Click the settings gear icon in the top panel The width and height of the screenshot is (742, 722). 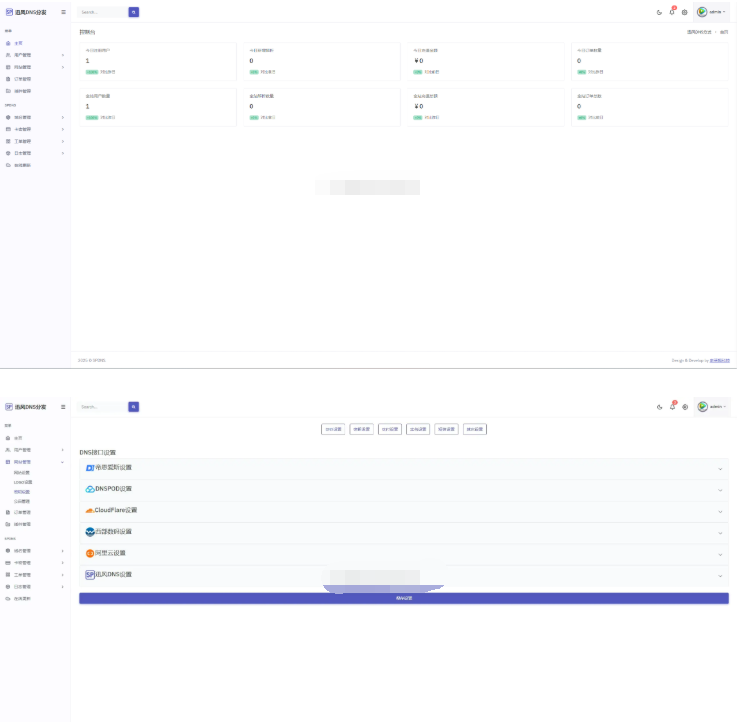pos(685,12)
